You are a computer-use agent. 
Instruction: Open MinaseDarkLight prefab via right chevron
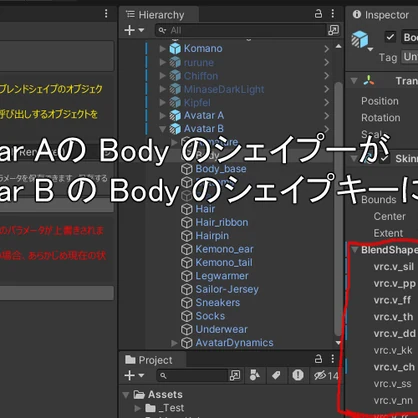(x=327, y=89)
